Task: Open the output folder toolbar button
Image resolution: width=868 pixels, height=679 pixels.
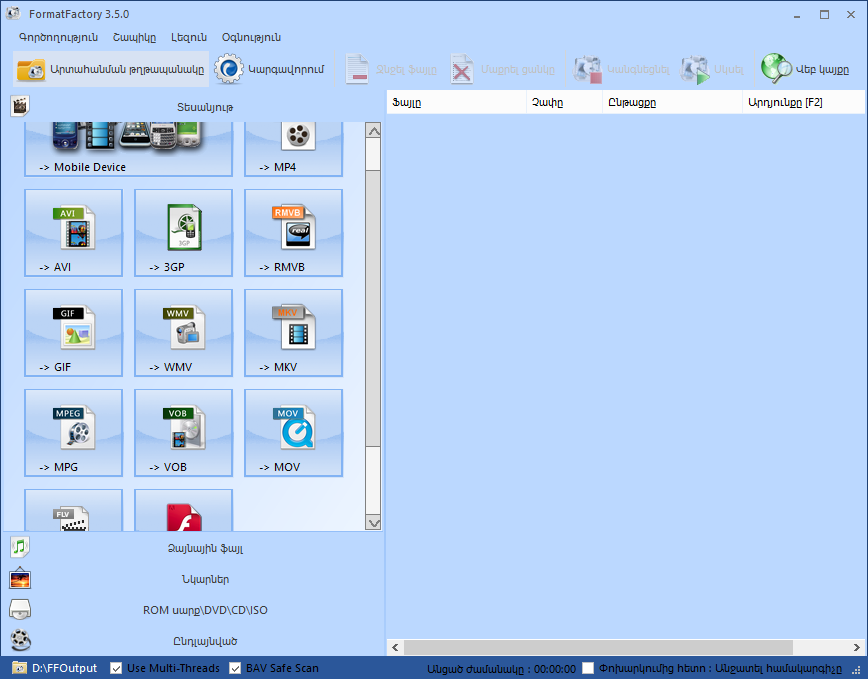Action: (x=111, y=69)
